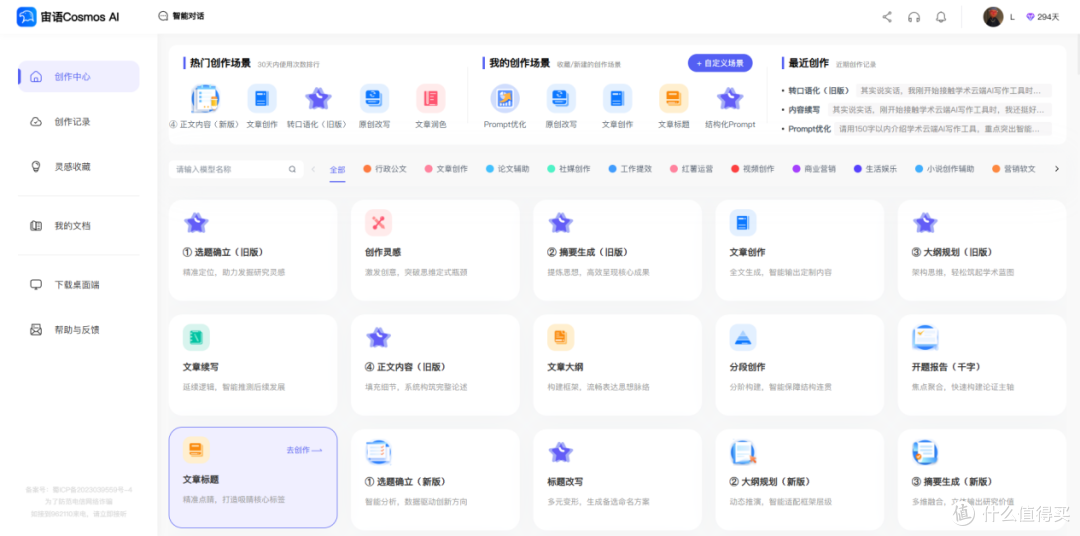Image resolution: width=1080 pixels, height=536 pixels.
Task: Open the notification bell icon
Action: pyautogui.click(x=941, y=17)
